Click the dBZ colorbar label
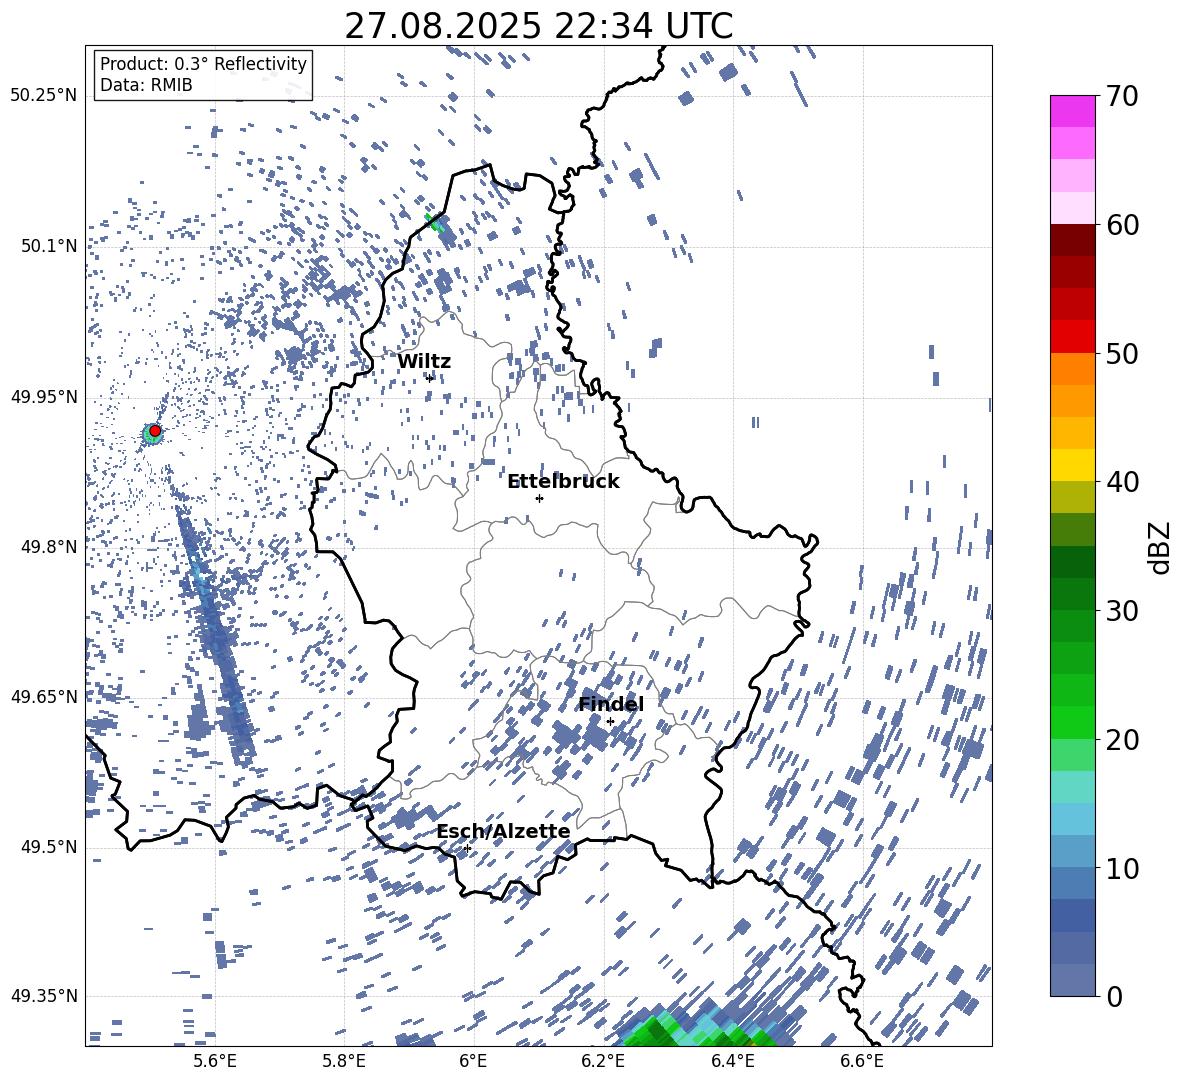The image size is (1184, 1081). point(1161,547)
